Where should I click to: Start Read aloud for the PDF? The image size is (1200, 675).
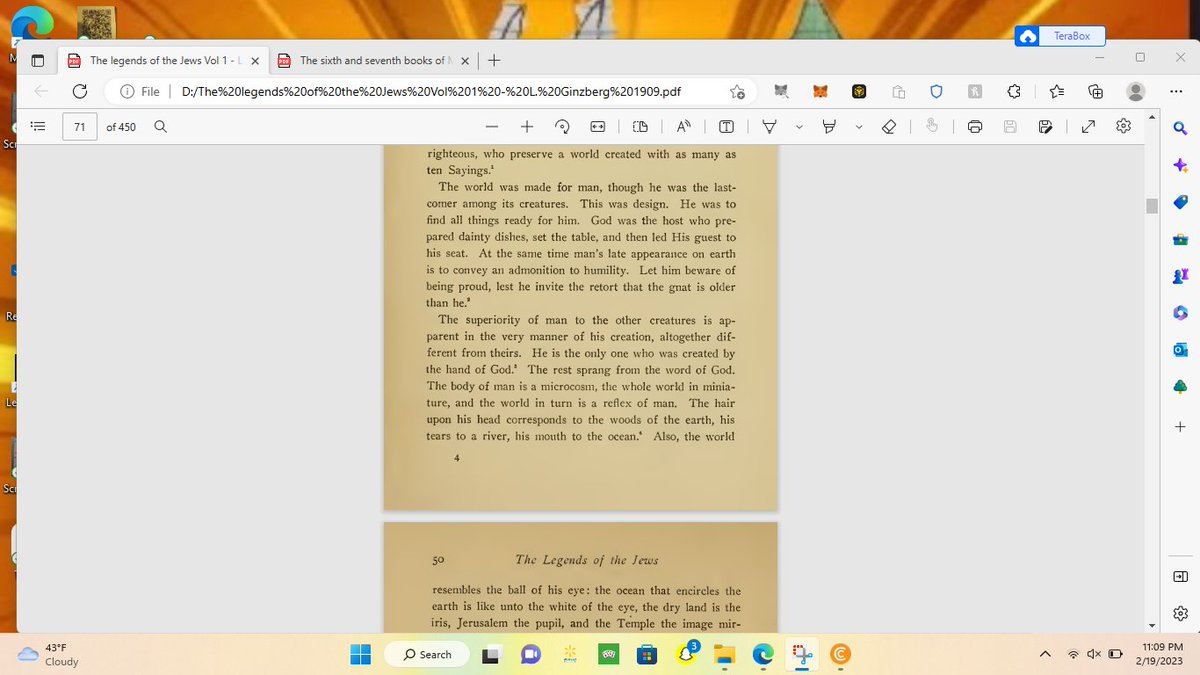684,127
